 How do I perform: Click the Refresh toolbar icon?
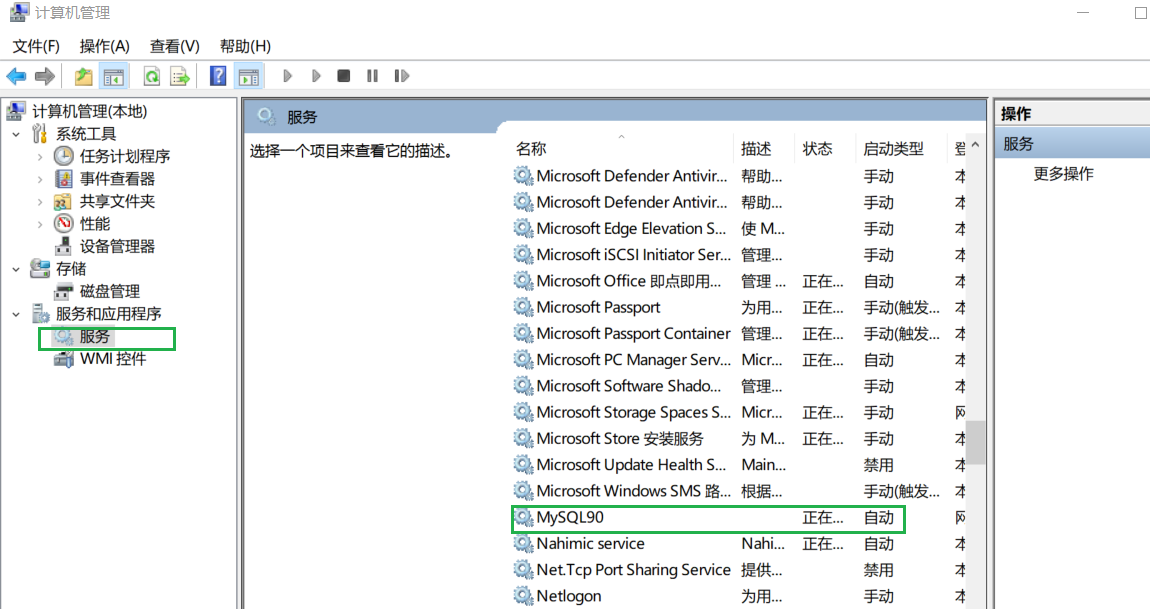(152, 76)
